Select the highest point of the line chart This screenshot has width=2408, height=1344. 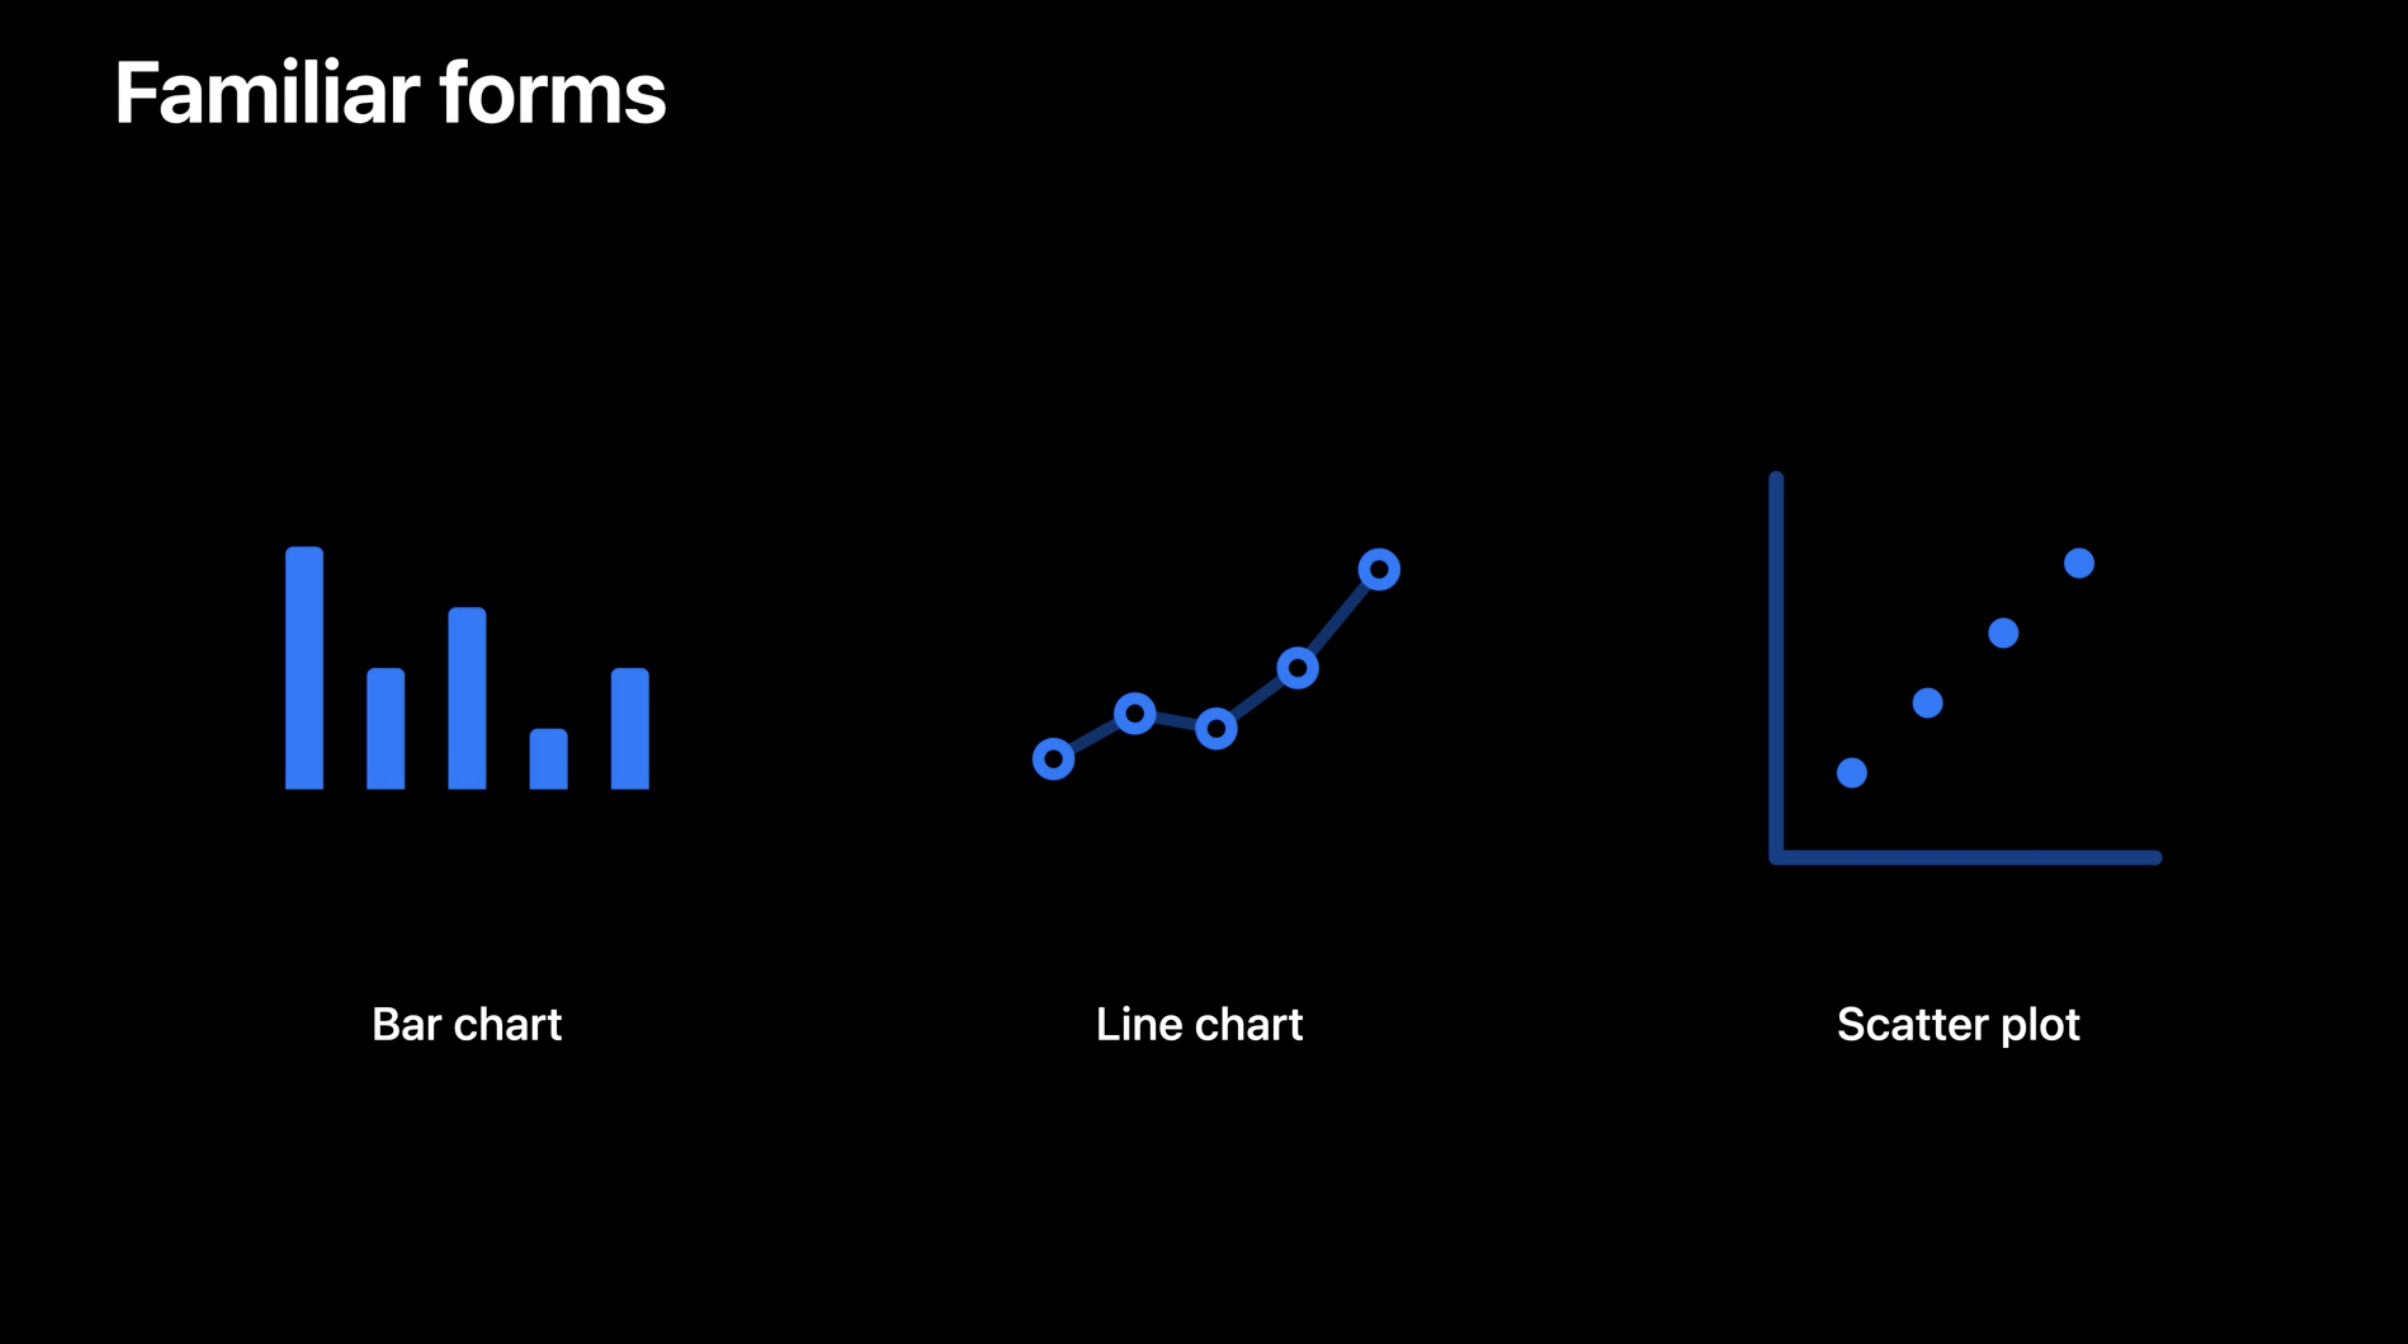1379,570
